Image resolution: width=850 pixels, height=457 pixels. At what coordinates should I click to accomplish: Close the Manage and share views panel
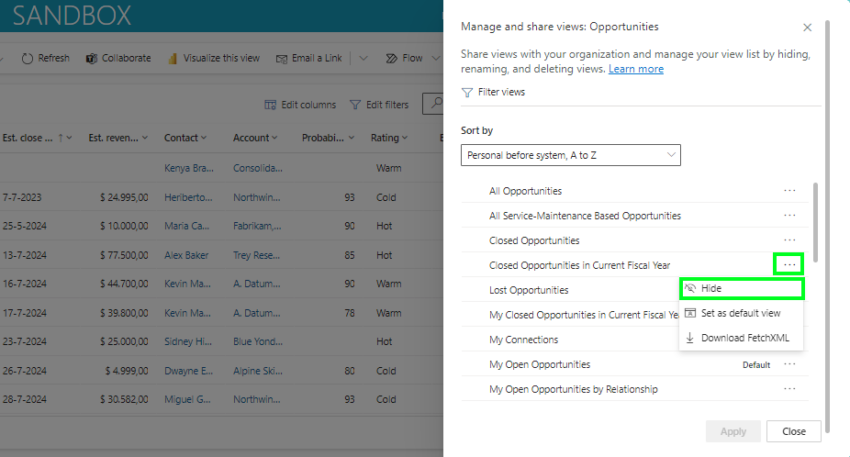coord(807,27)
